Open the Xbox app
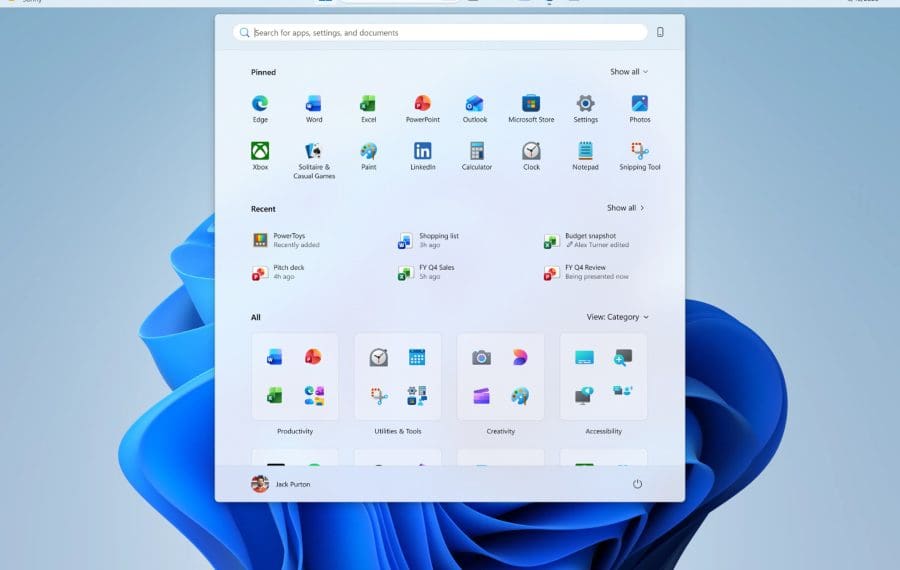The image size is (900, 570). 260,156
